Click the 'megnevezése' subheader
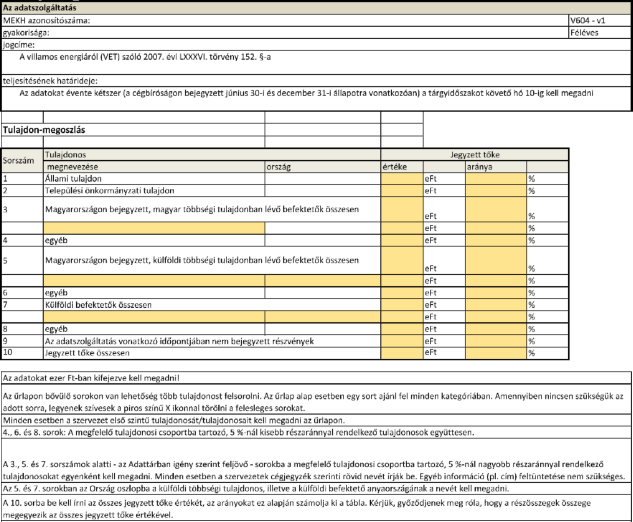Viewport: 633px width, 522px height. coord(154,167)
